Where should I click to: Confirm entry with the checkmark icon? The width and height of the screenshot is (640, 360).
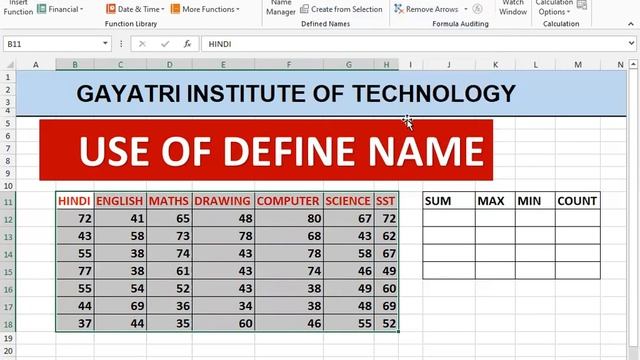click(165, 44)
